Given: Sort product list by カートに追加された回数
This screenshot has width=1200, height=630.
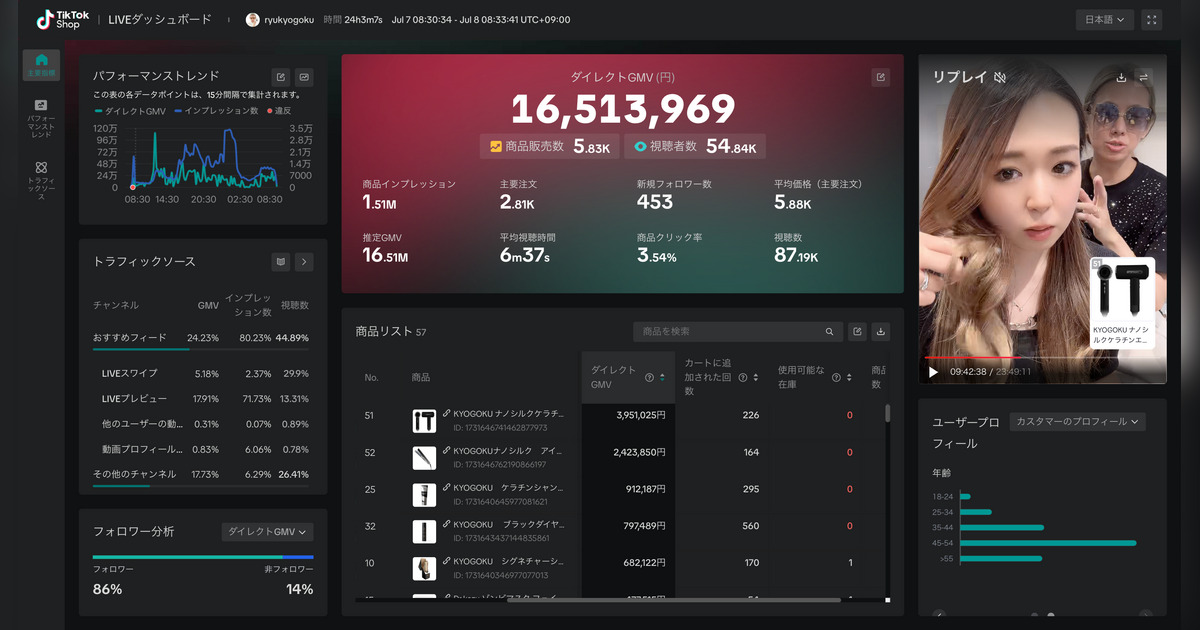Looking at the screenshot, I should click(x=756, y=378).
